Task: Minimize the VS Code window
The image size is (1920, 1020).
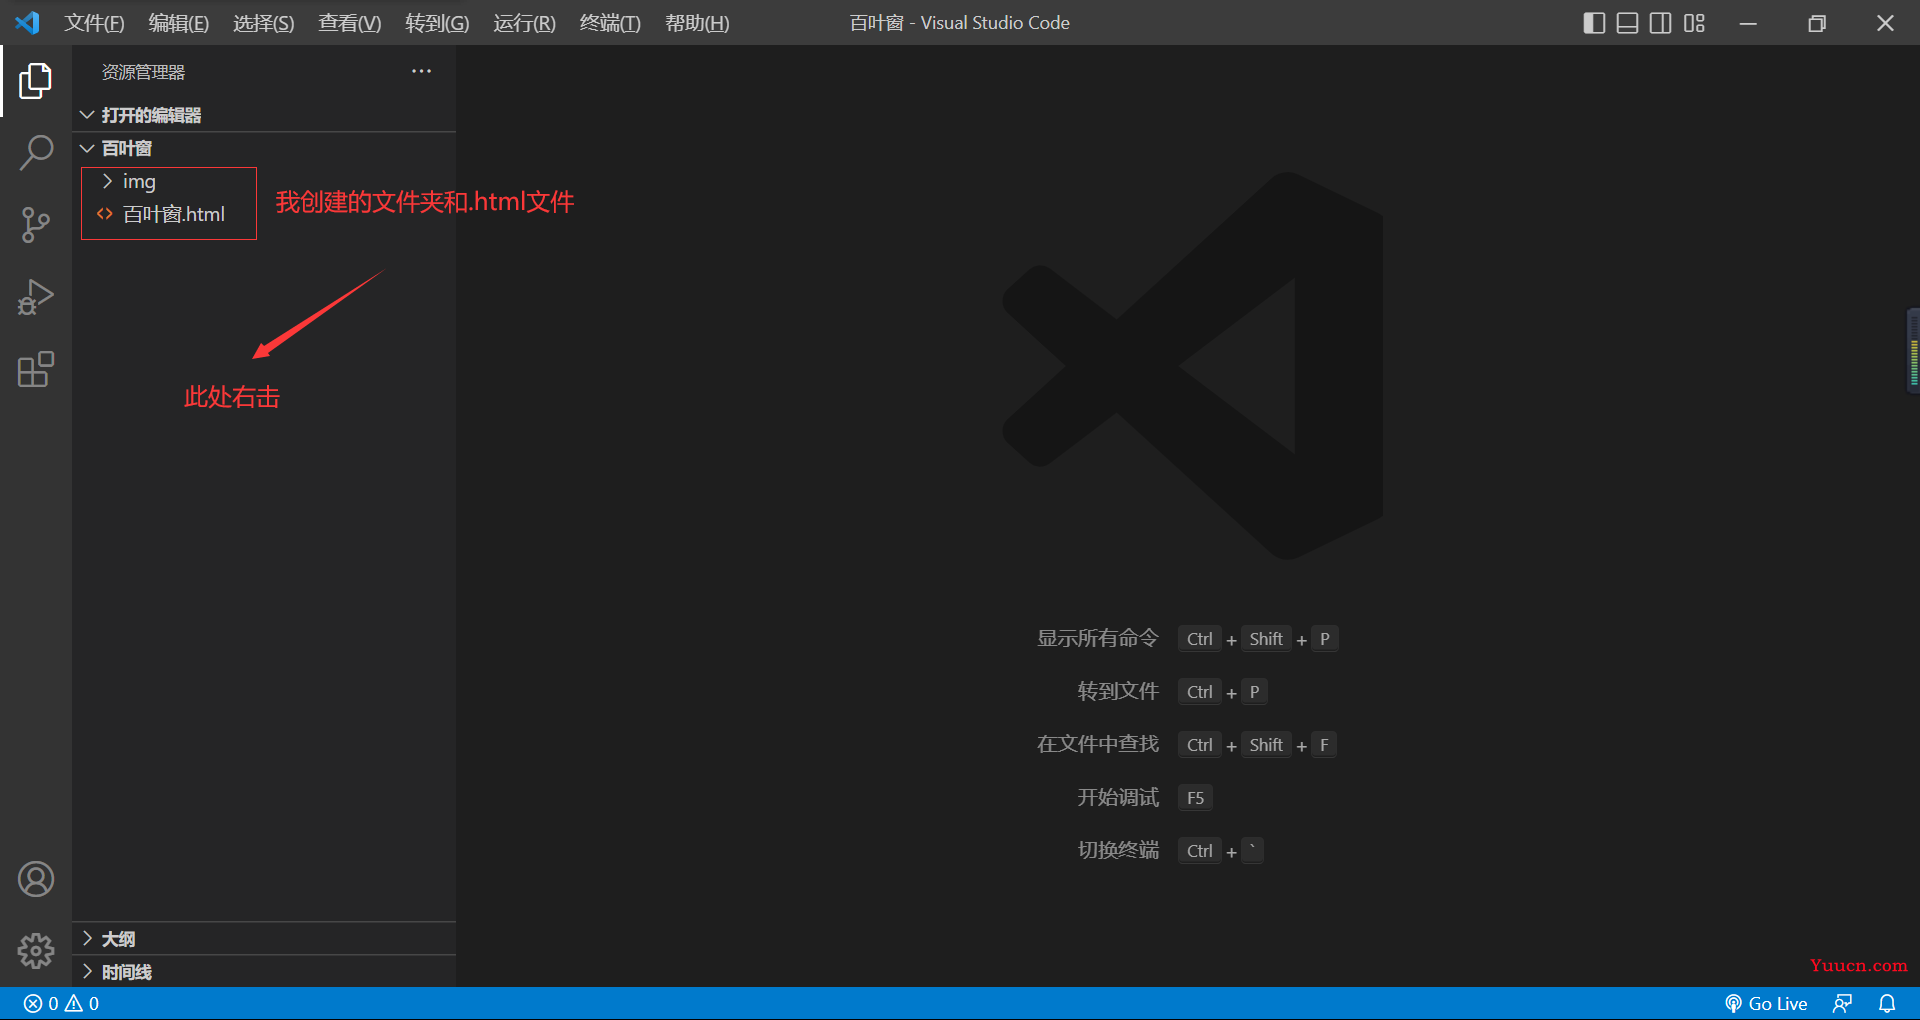Action: (1748, 23)
